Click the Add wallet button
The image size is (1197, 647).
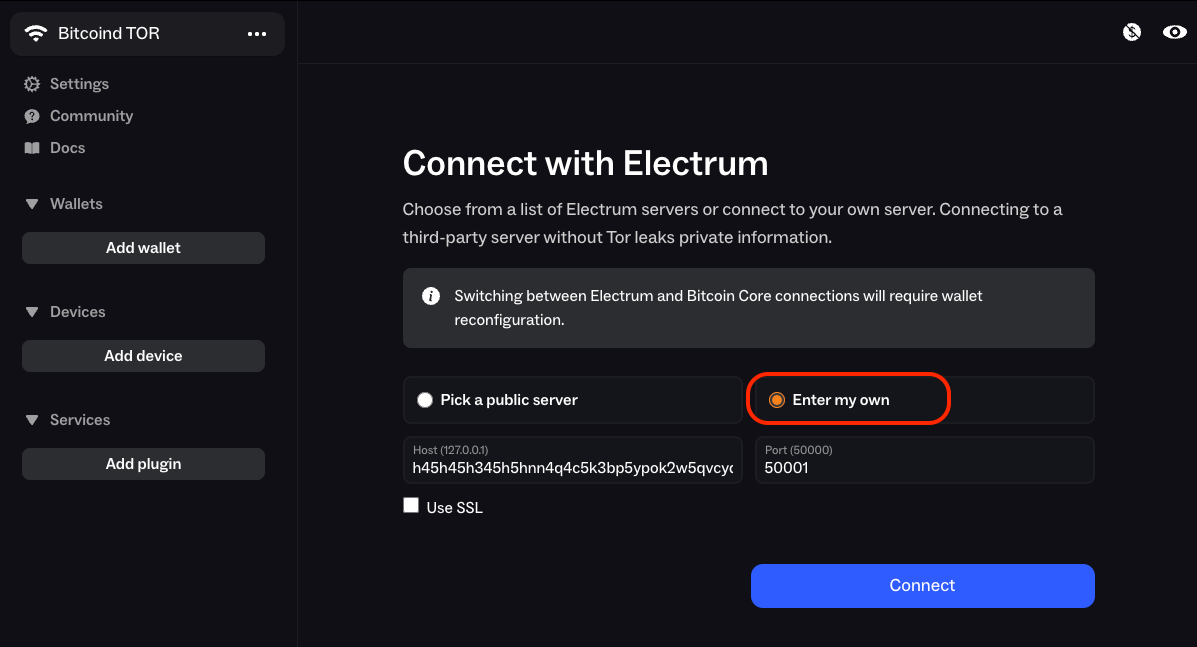(x=143, y=247)
